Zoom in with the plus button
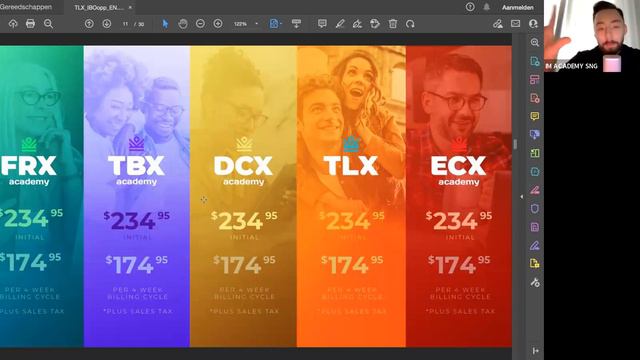The width and height of the screenshot is (640, 360). pyautogui.click(x=218, y=24)
